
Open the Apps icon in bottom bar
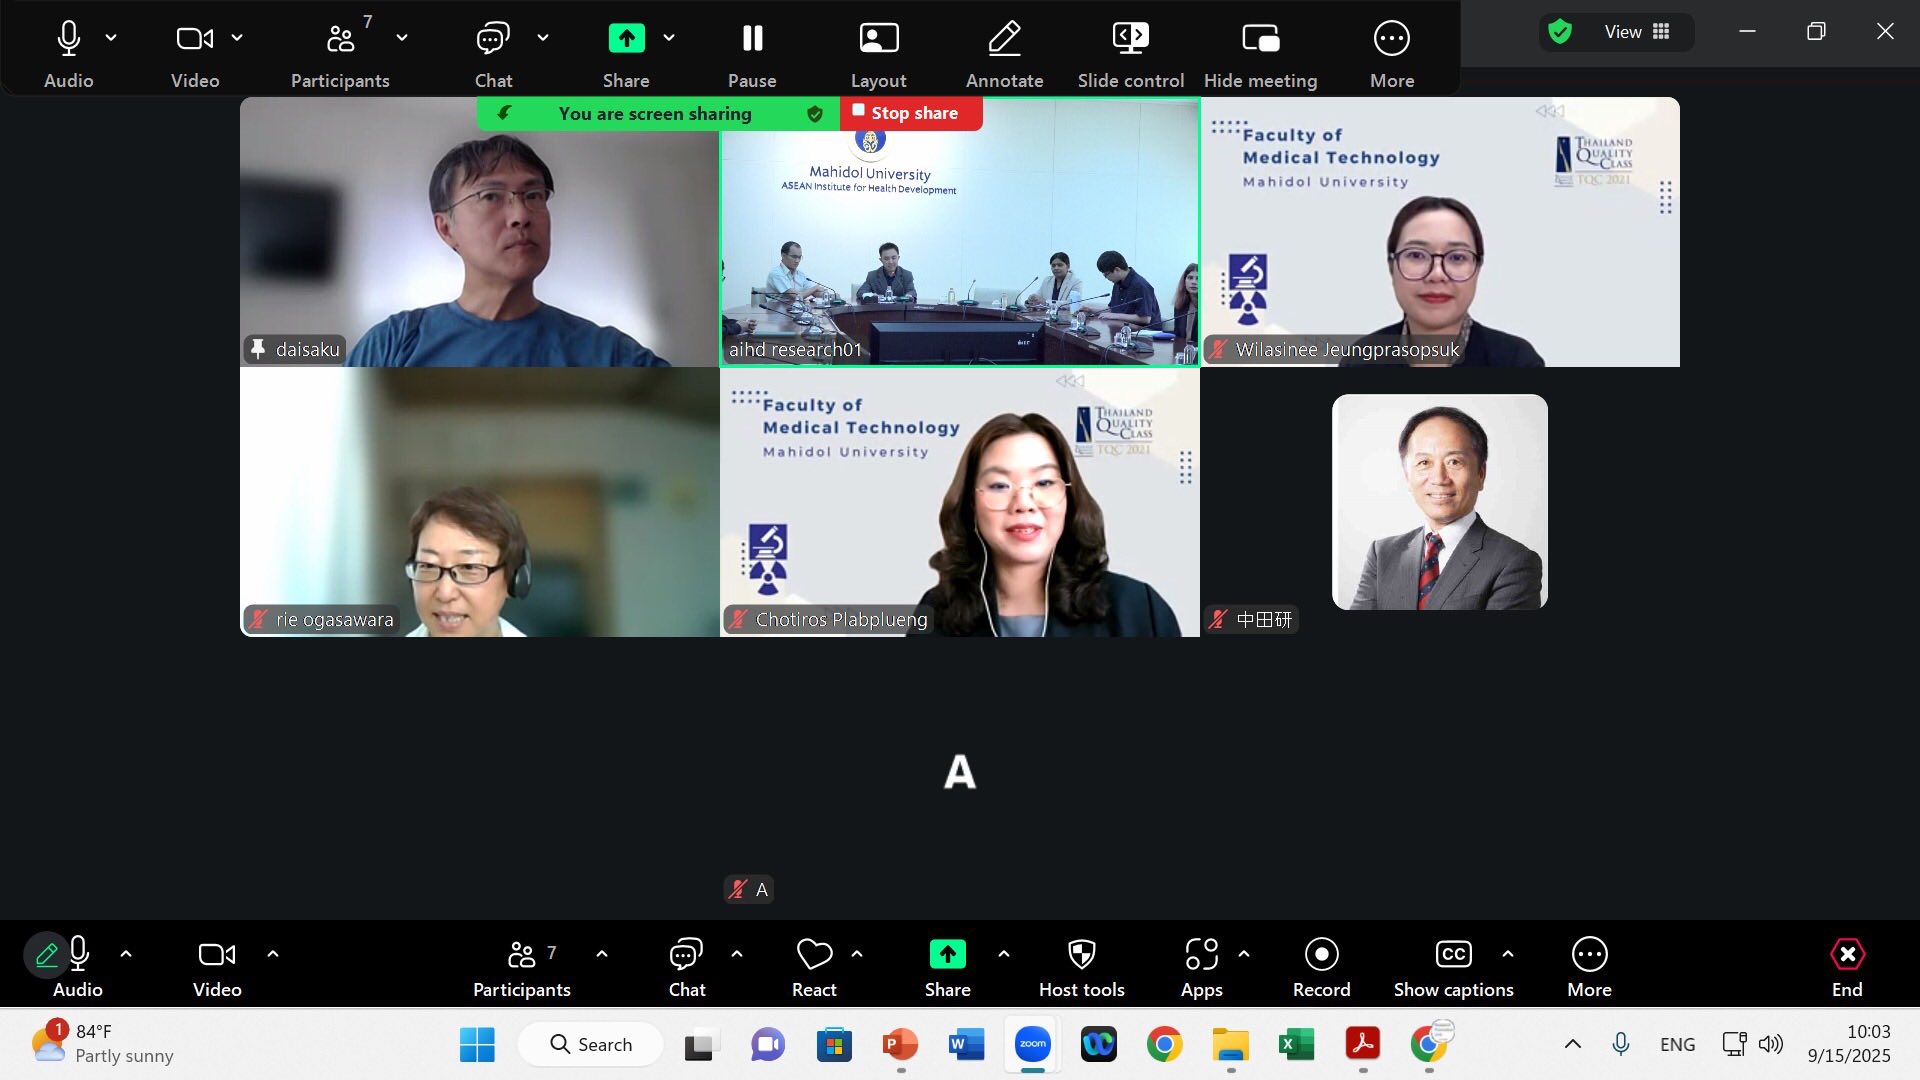tap(1201, 955)
